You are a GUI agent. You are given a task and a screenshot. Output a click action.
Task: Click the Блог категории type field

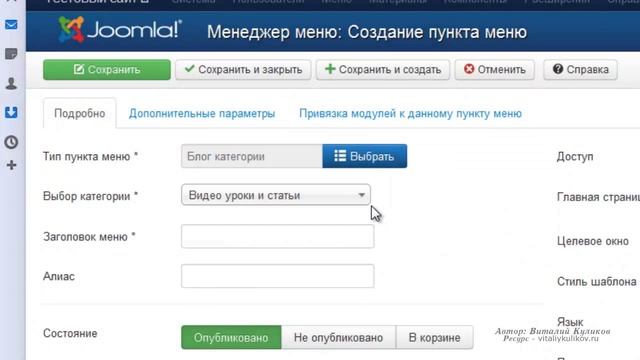[252, 156]
